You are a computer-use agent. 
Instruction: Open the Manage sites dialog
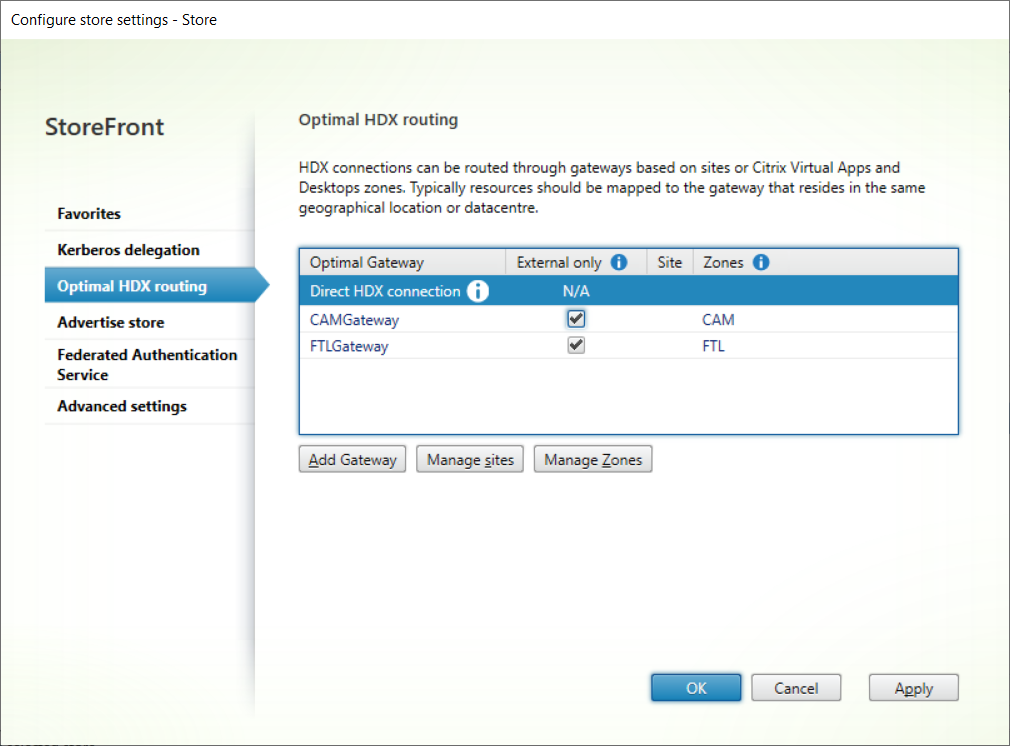[x=470, y=460]
